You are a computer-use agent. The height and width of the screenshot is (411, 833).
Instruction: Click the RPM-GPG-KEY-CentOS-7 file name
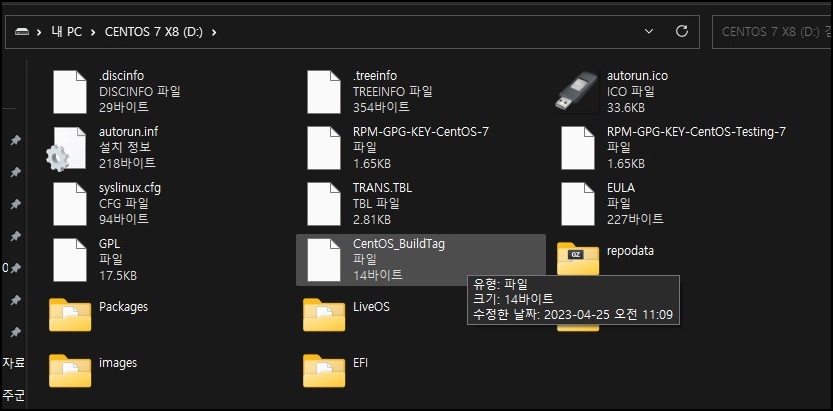(421, 132)
